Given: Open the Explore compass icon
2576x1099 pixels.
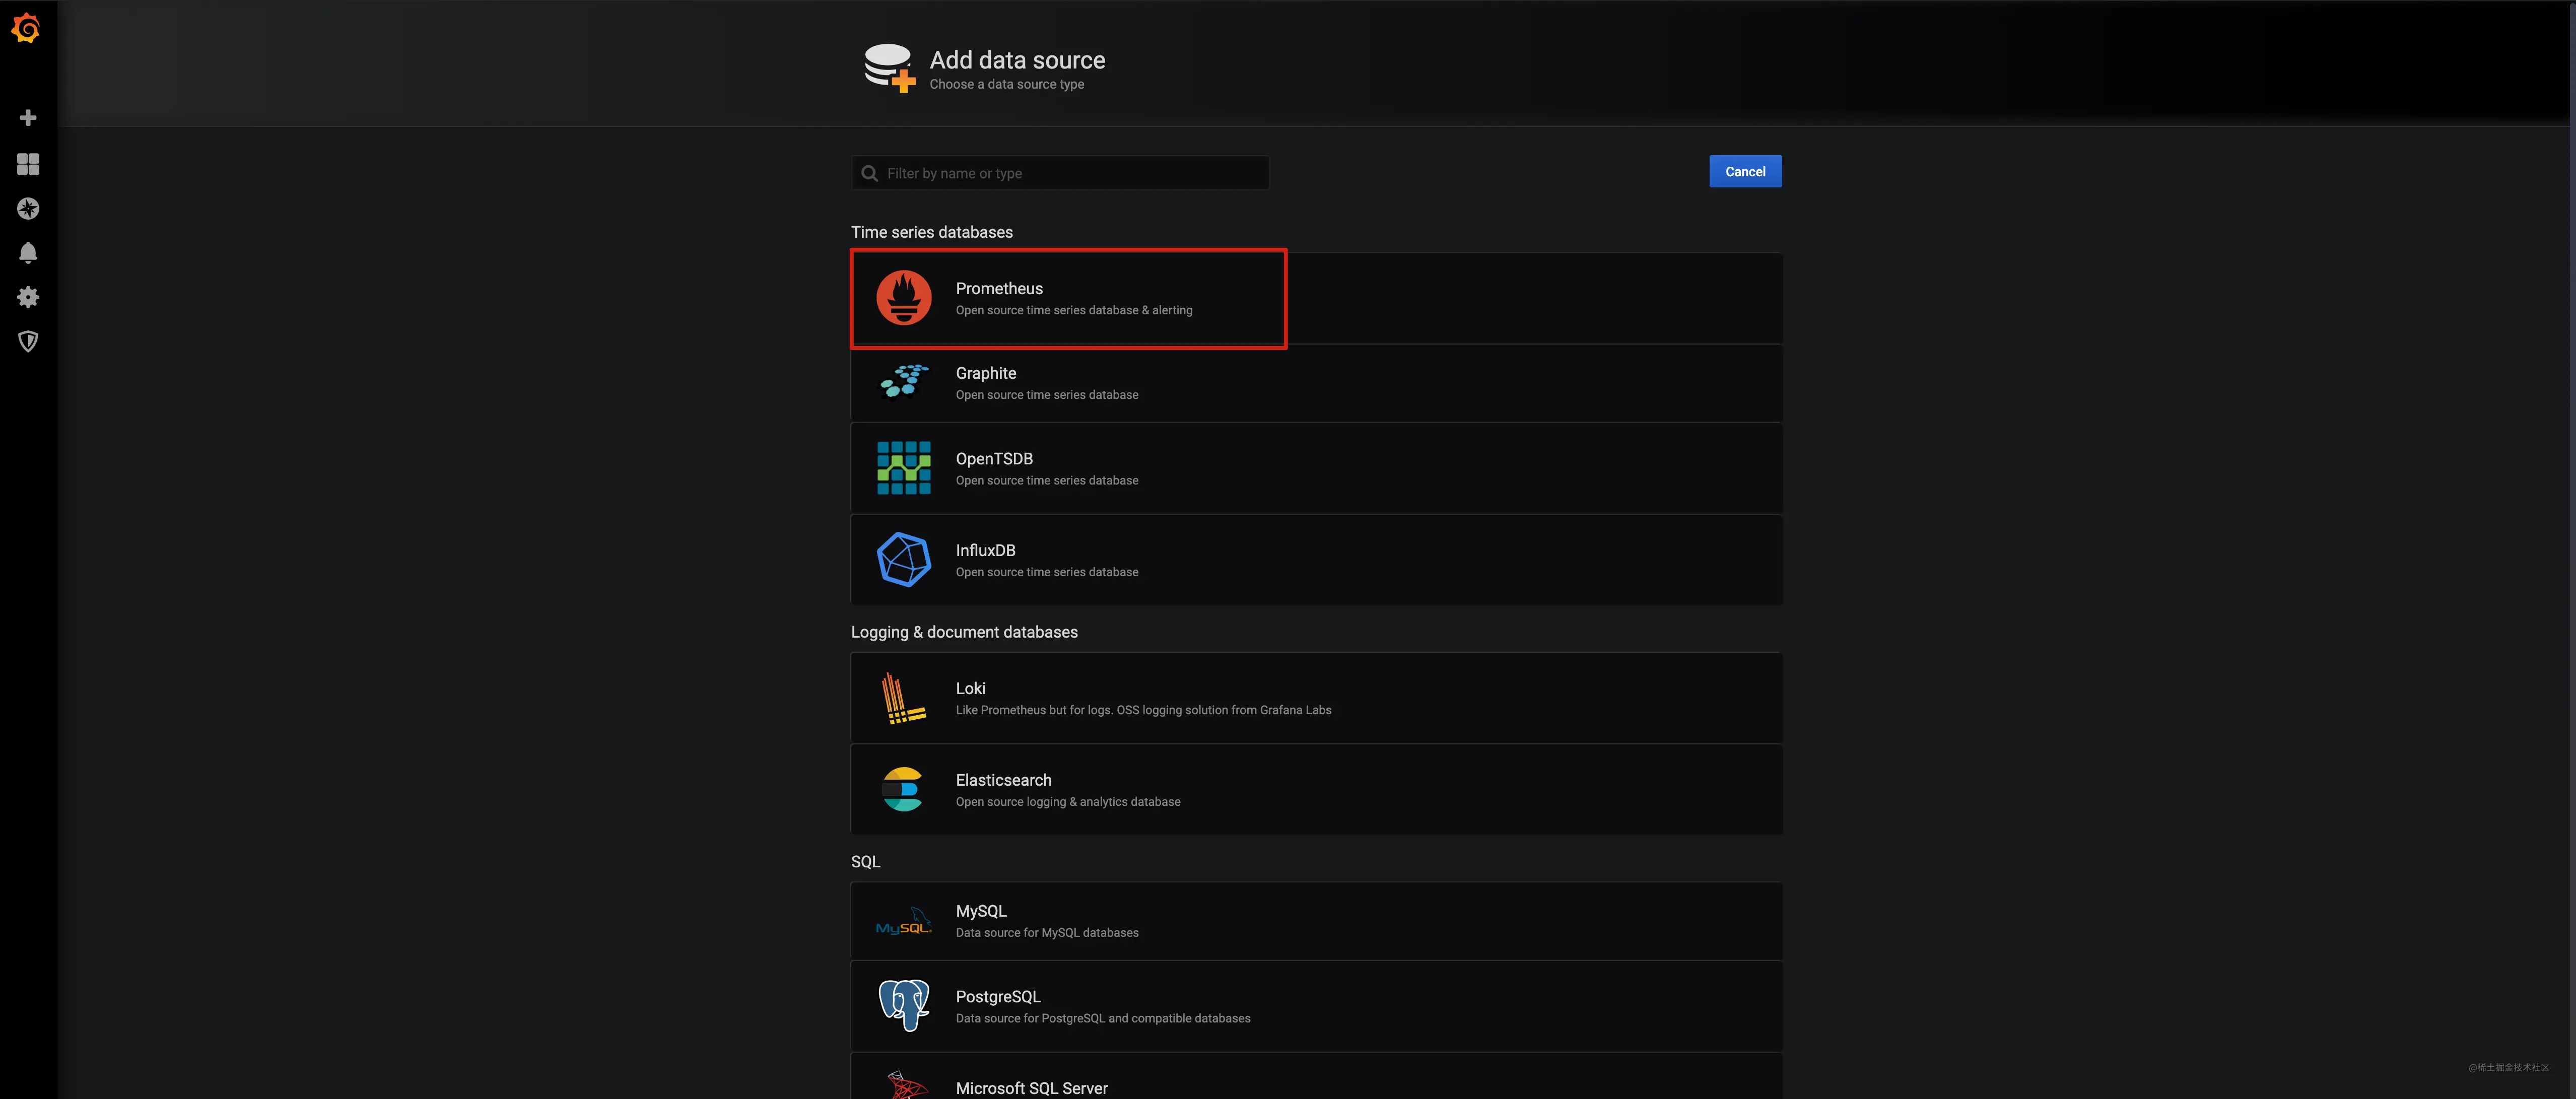Looking at the screenshot, I should pyautogui.click(x=28, y=208).
